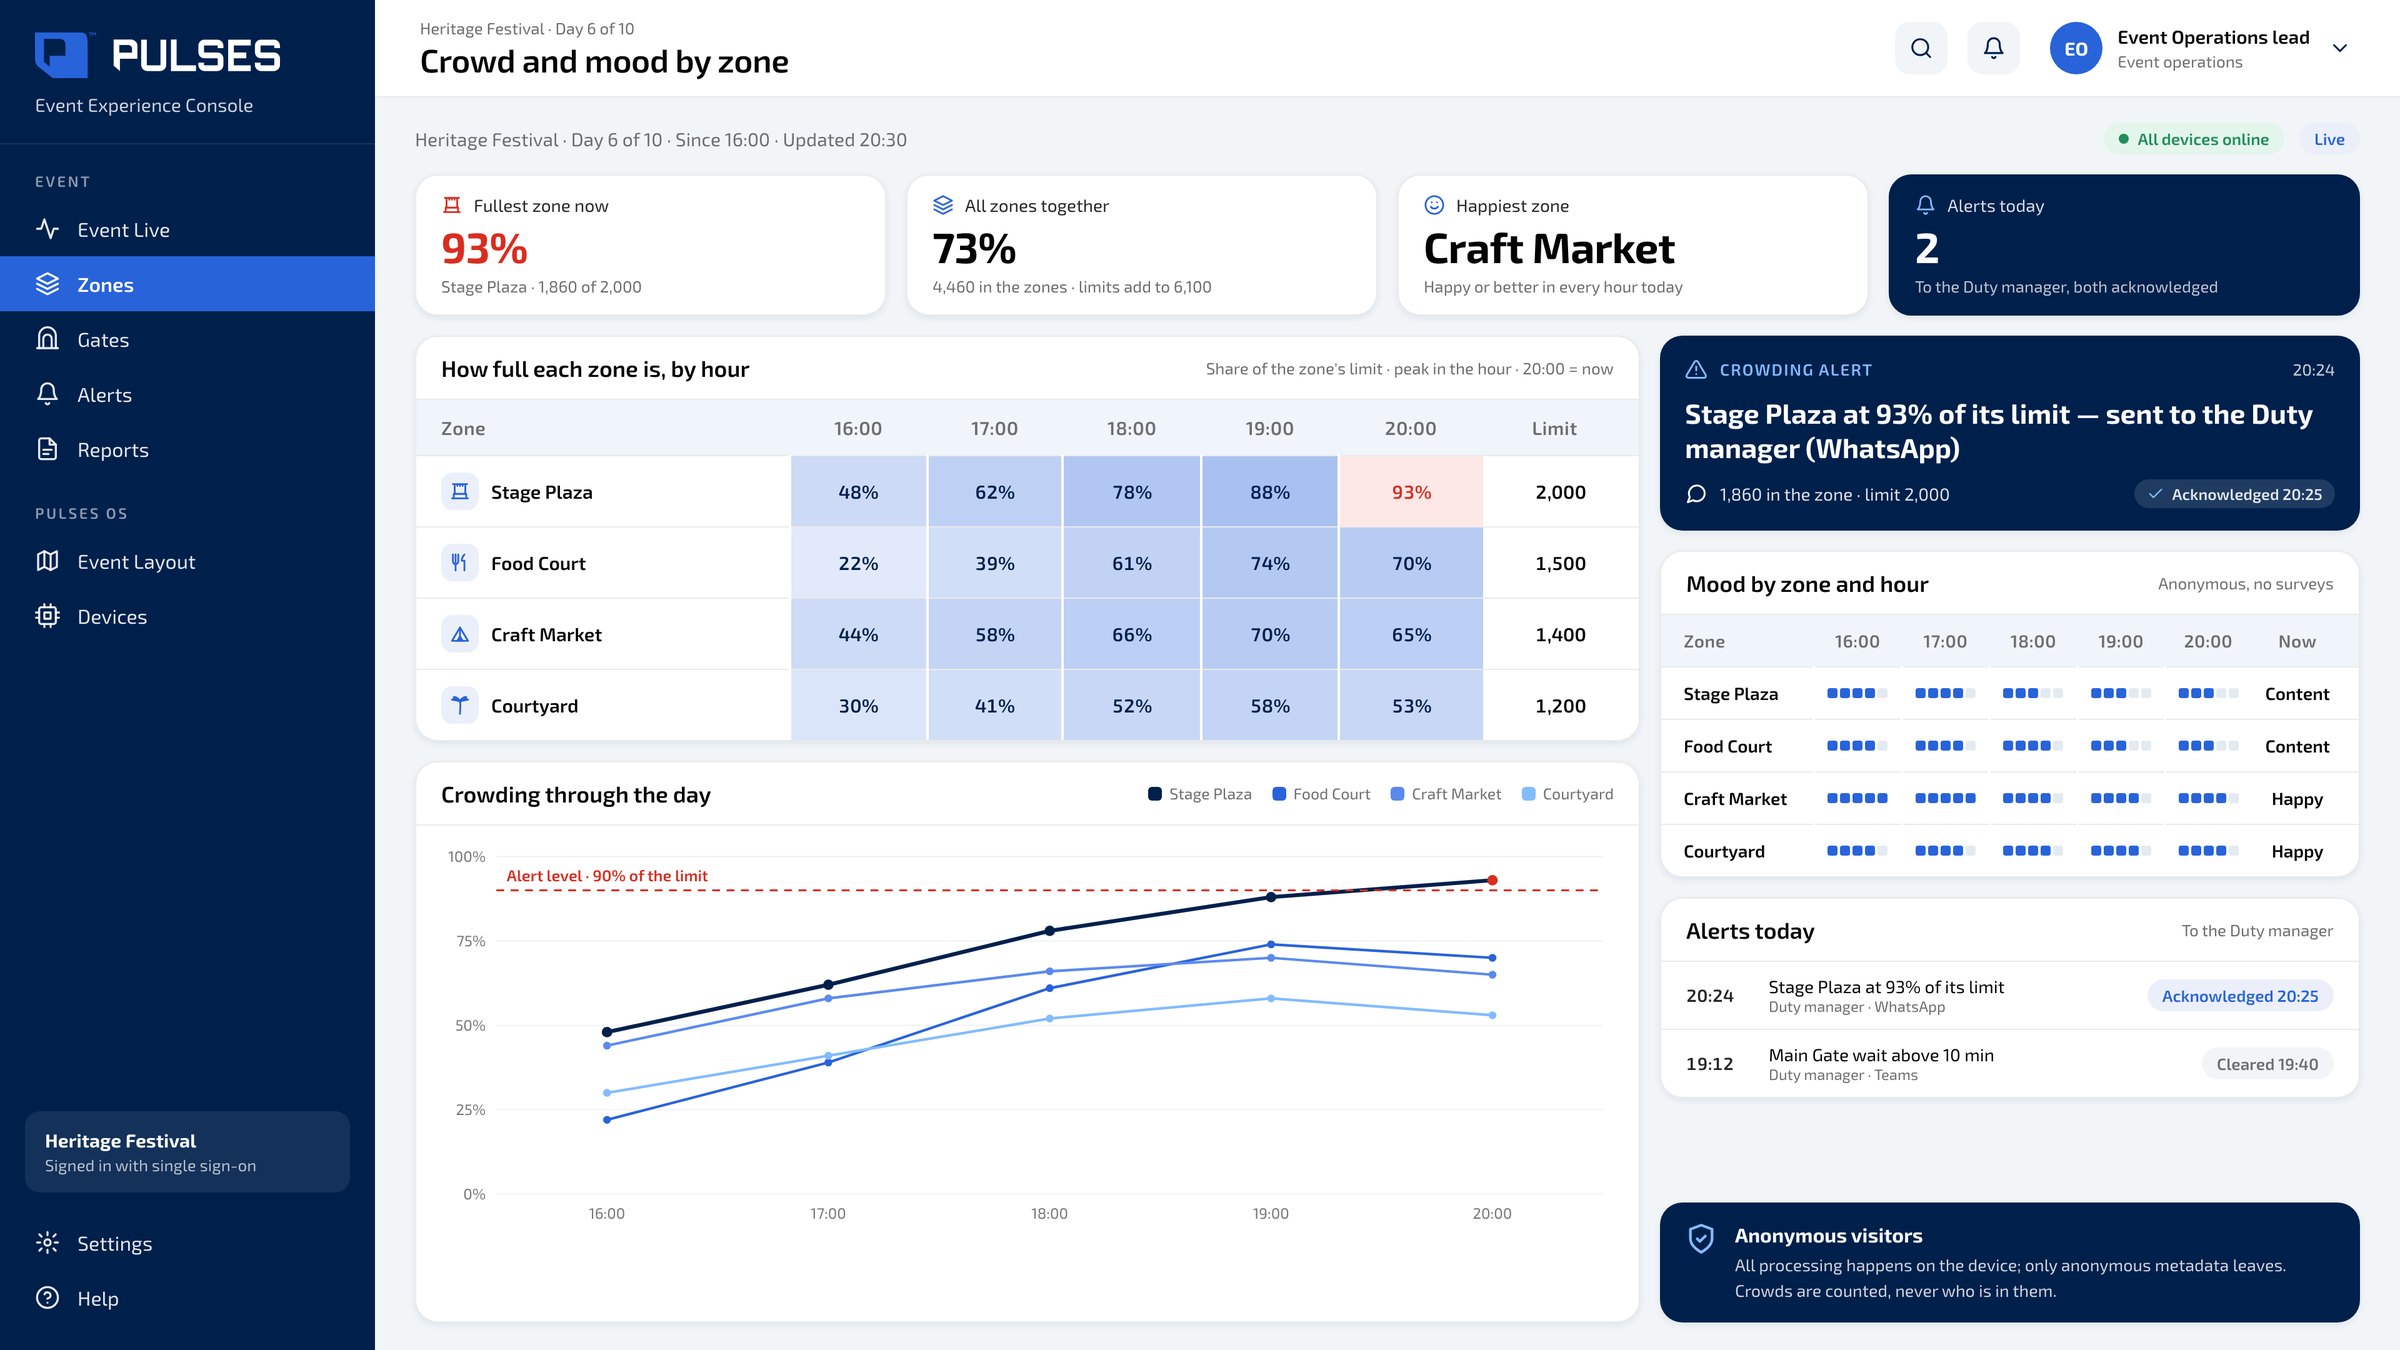Open notifications bell in header

(x=1993, y=48)
